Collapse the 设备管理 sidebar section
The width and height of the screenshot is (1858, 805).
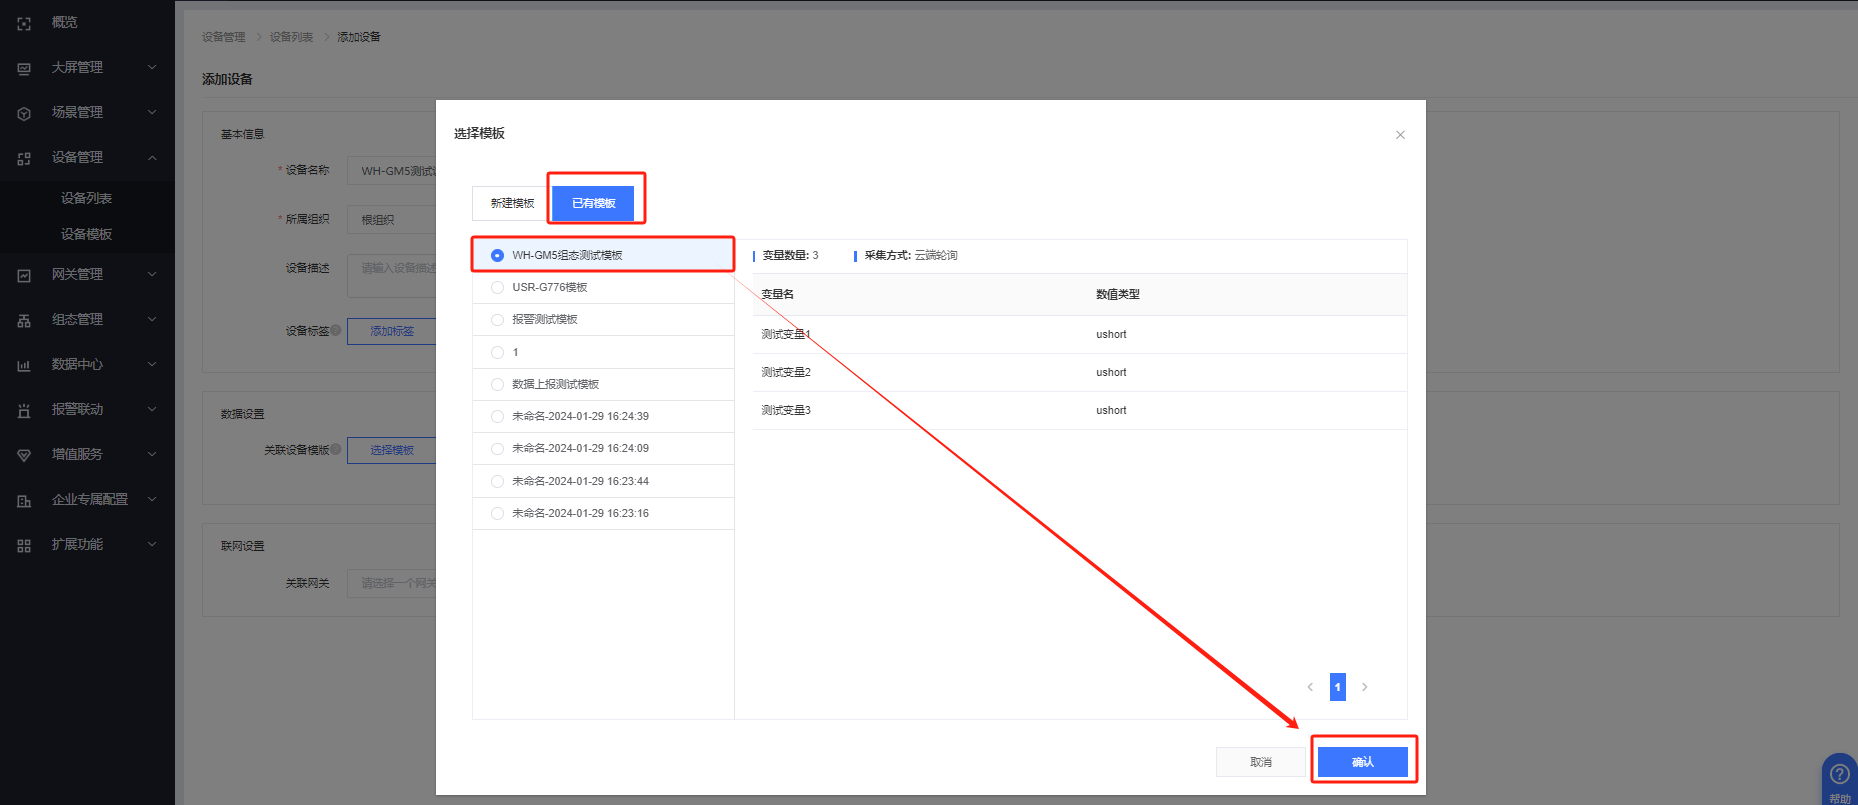(x=152, y=158)
